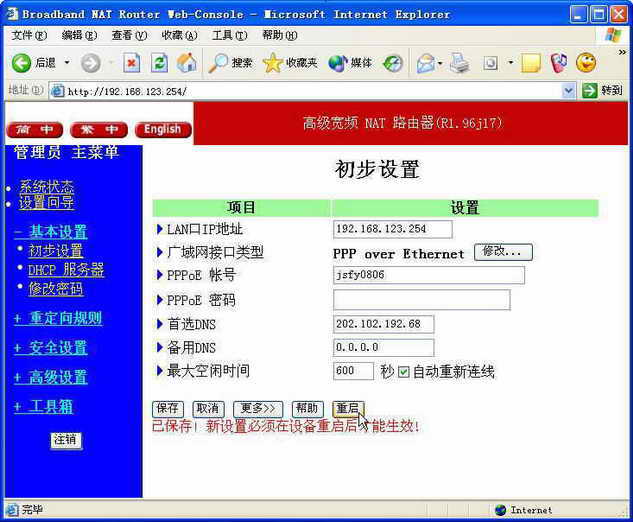
Task: Go to the Home page icon
Action: [187, 62]
